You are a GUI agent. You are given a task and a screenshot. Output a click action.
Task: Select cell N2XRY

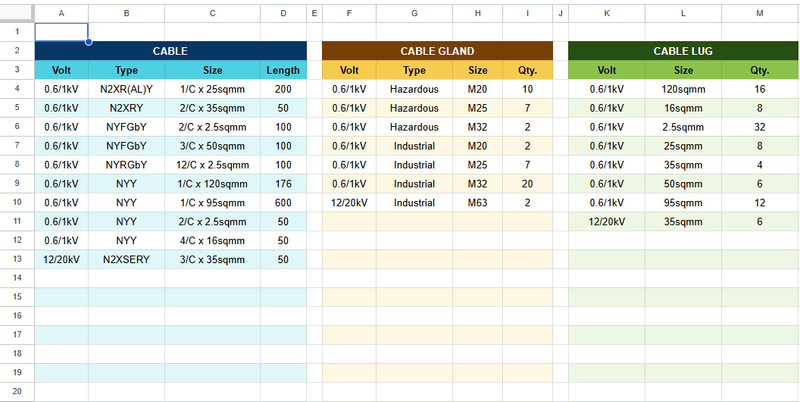coord(127,108)
